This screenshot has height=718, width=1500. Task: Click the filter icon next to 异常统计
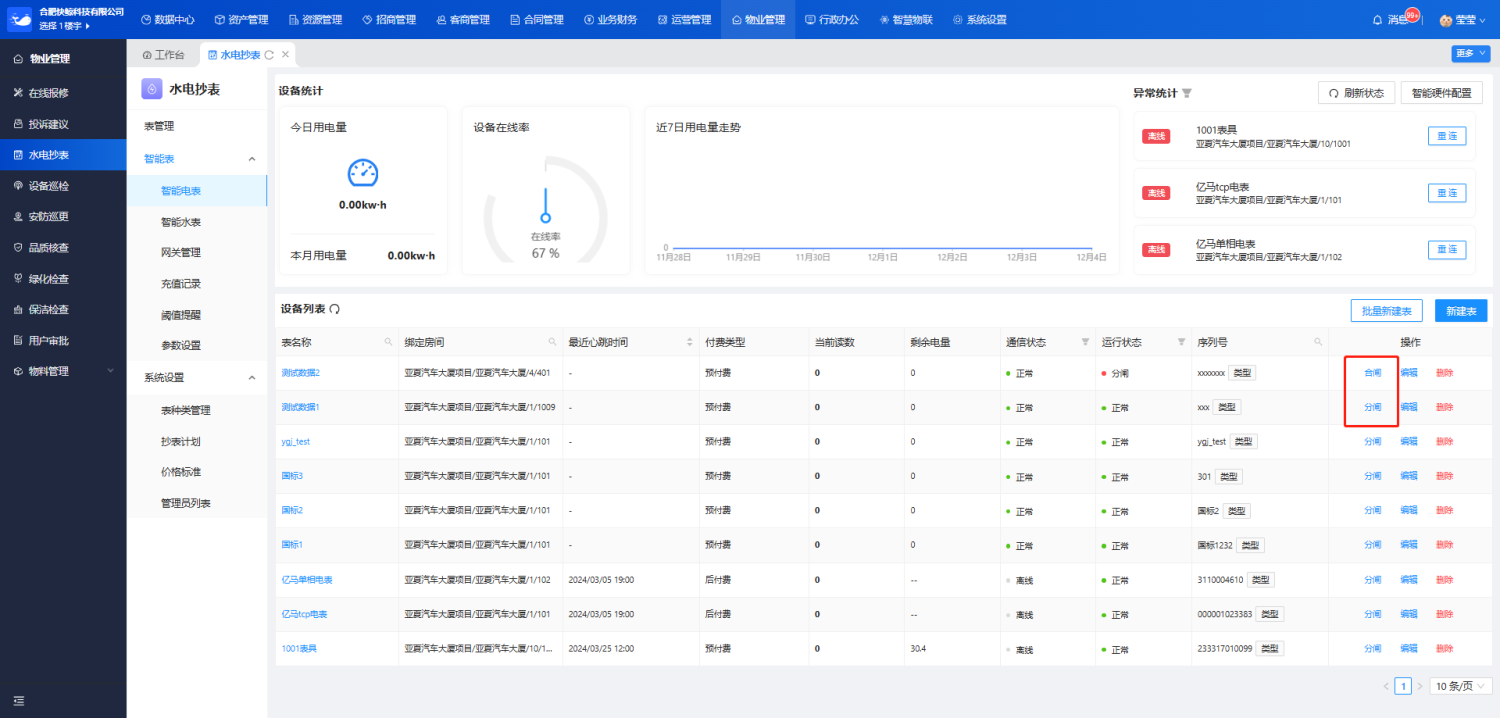[1187, 93]
